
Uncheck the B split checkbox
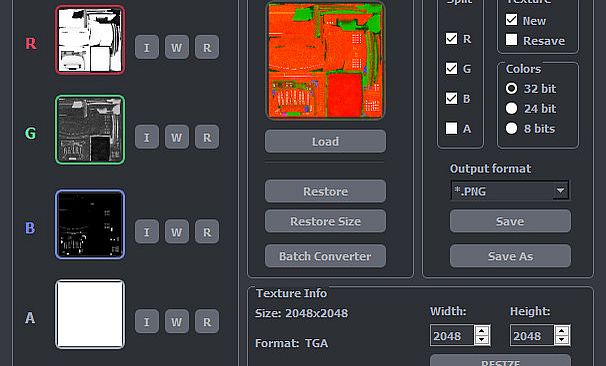click(x=451, y=98)
